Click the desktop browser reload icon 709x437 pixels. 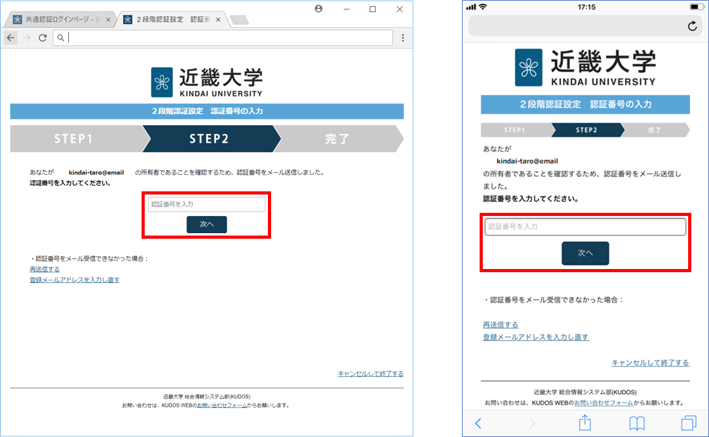[43, 38]
